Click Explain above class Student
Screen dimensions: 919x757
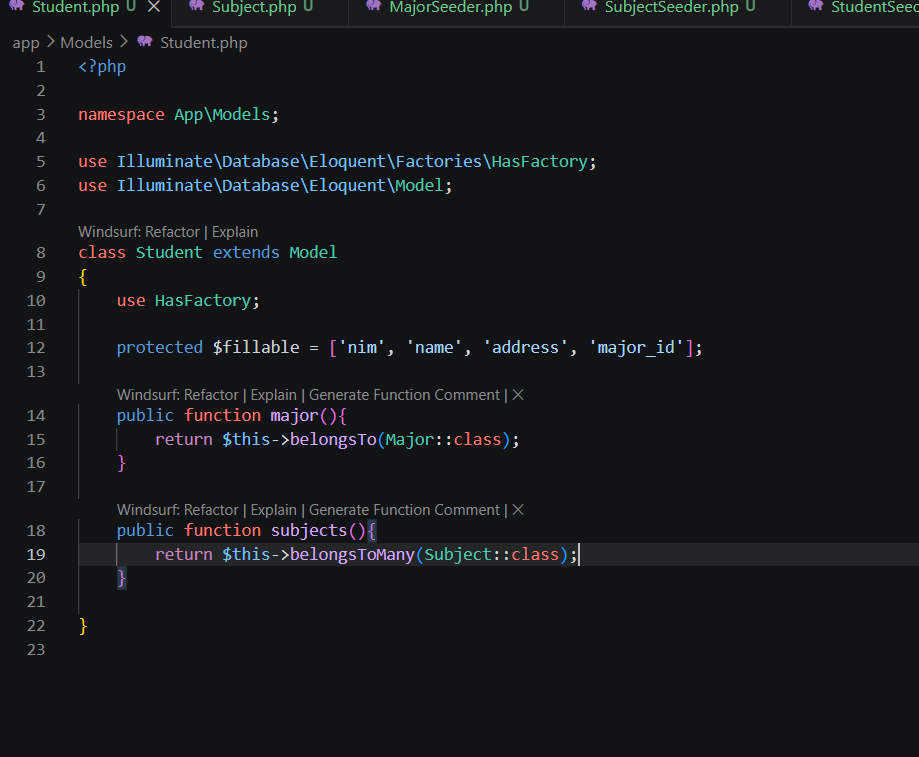pos(235,233)
